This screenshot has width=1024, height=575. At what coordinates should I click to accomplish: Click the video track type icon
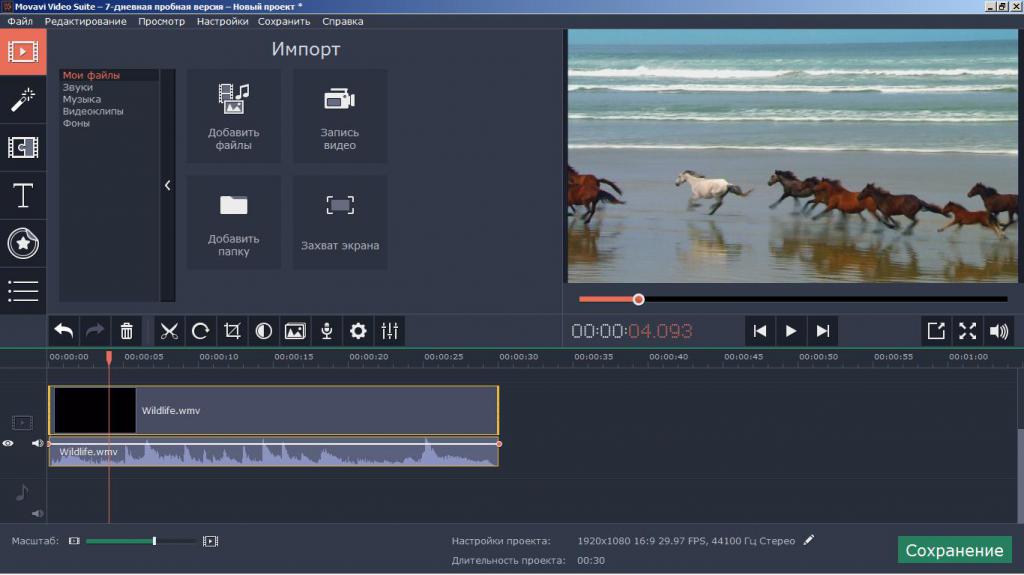[22, 423]
